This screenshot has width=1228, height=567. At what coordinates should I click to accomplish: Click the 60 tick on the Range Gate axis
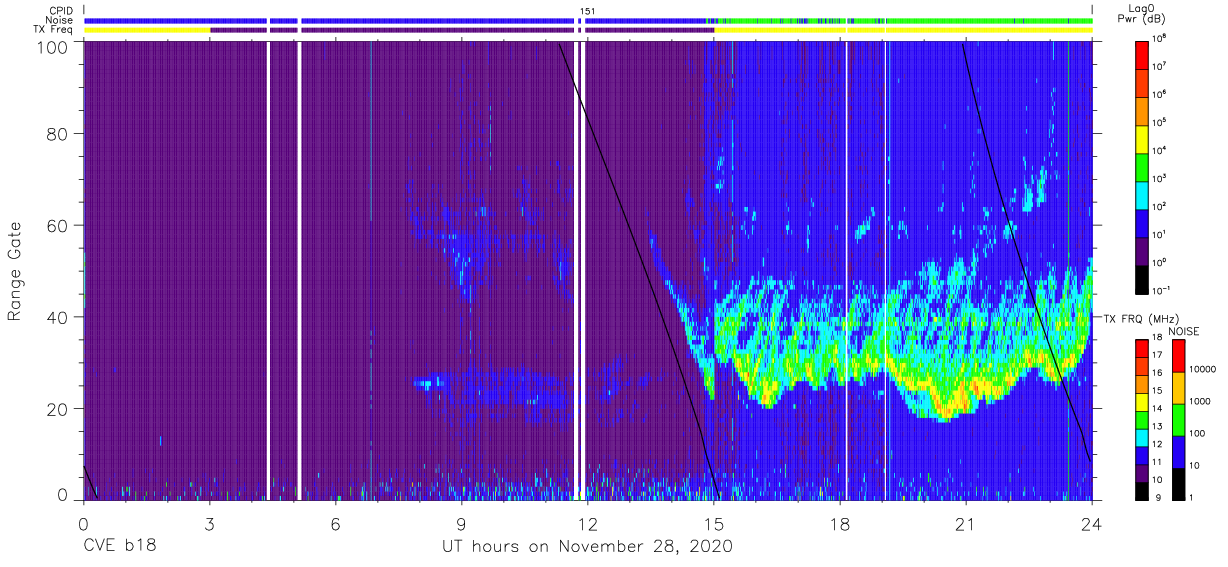58,226
